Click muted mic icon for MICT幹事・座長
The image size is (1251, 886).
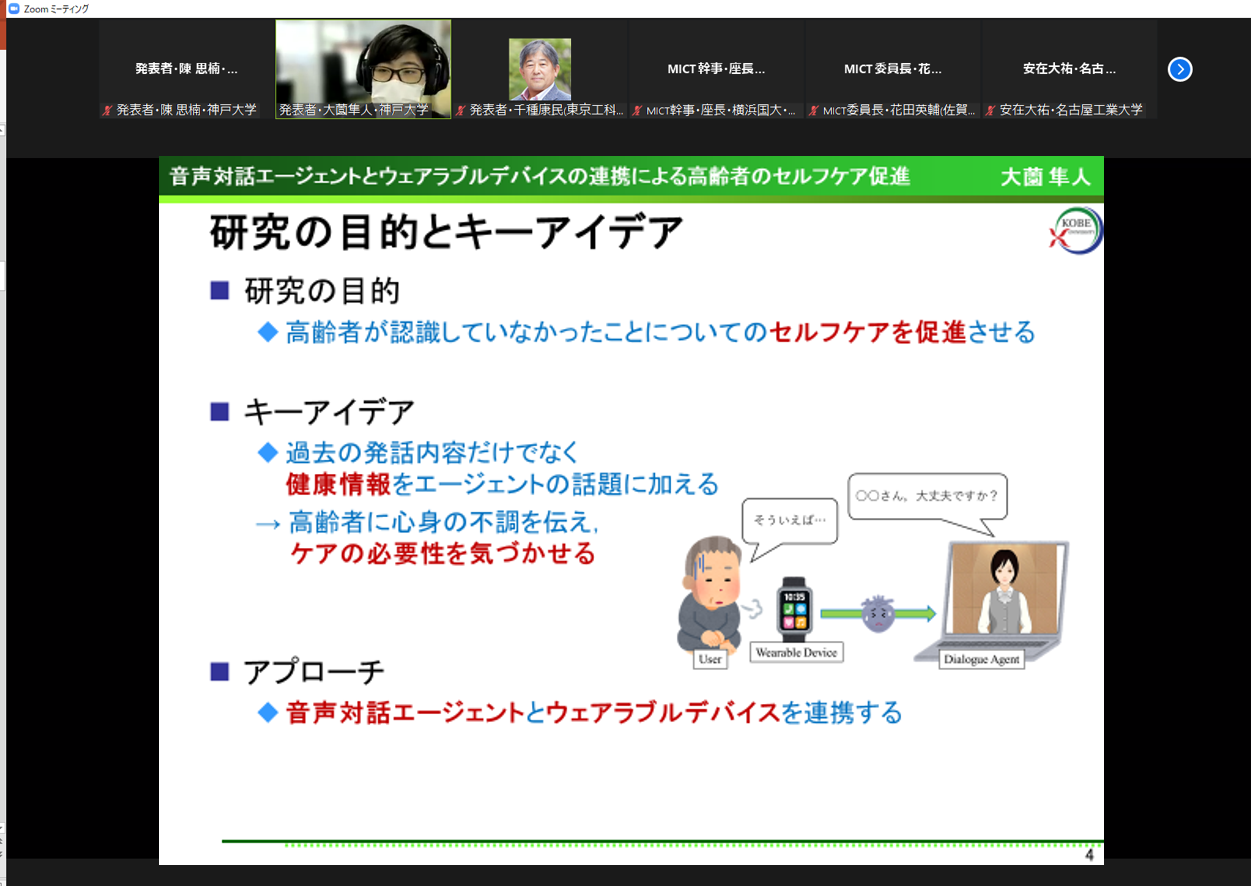(x=637, y=110)
